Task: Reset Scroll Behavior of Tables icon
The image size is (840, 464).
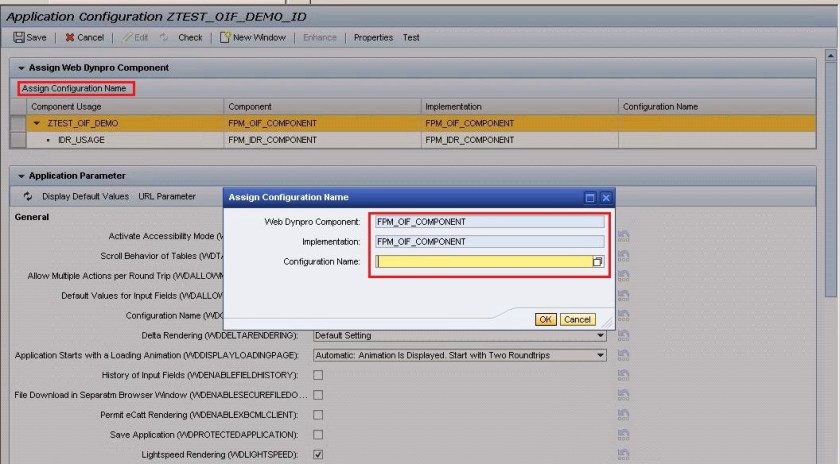Action: pyautogui.click(x=623, y=256)
